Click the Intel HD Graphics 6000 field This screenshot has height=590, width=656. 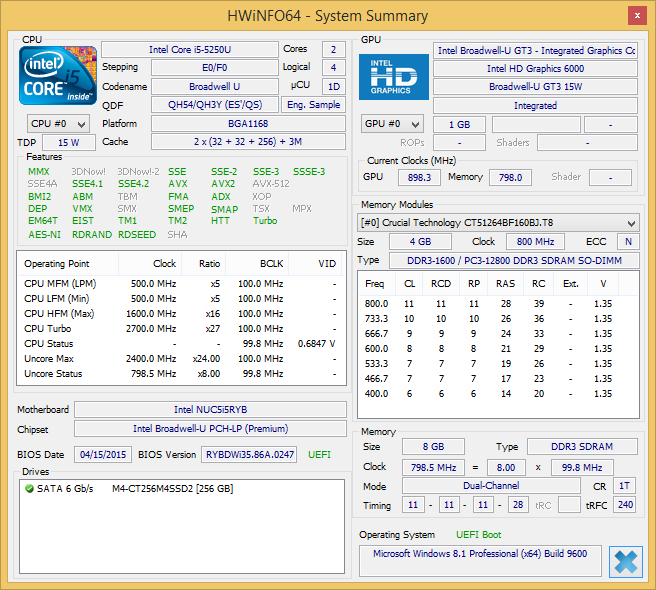pos(535,68)
